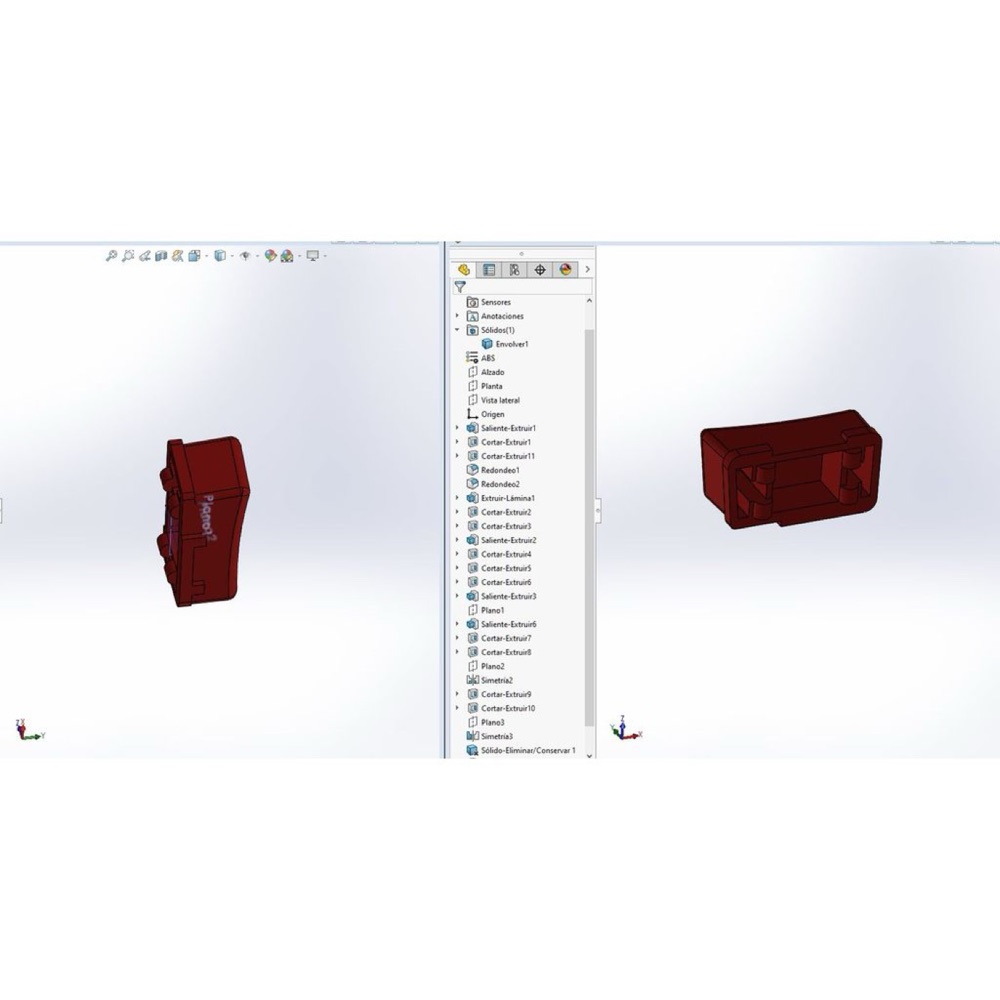Click the Cortar-Extruir10 feature icon
Image resolution: width=1000 pixels, height=1000 pixels.
[473, 709]
